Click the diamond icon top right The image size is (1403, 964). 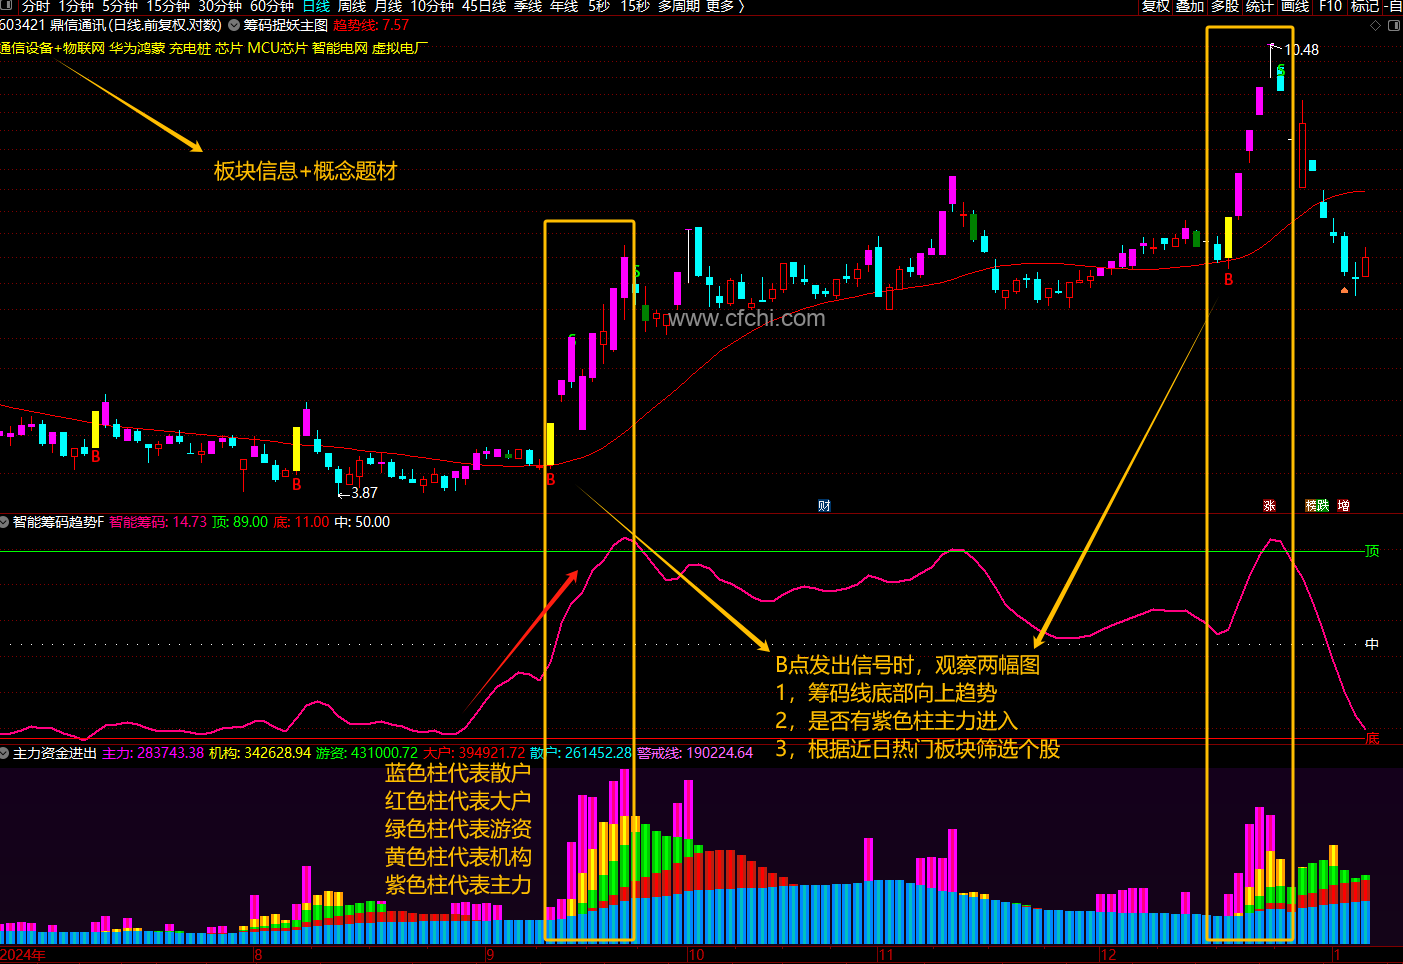tap(1377, 26)
